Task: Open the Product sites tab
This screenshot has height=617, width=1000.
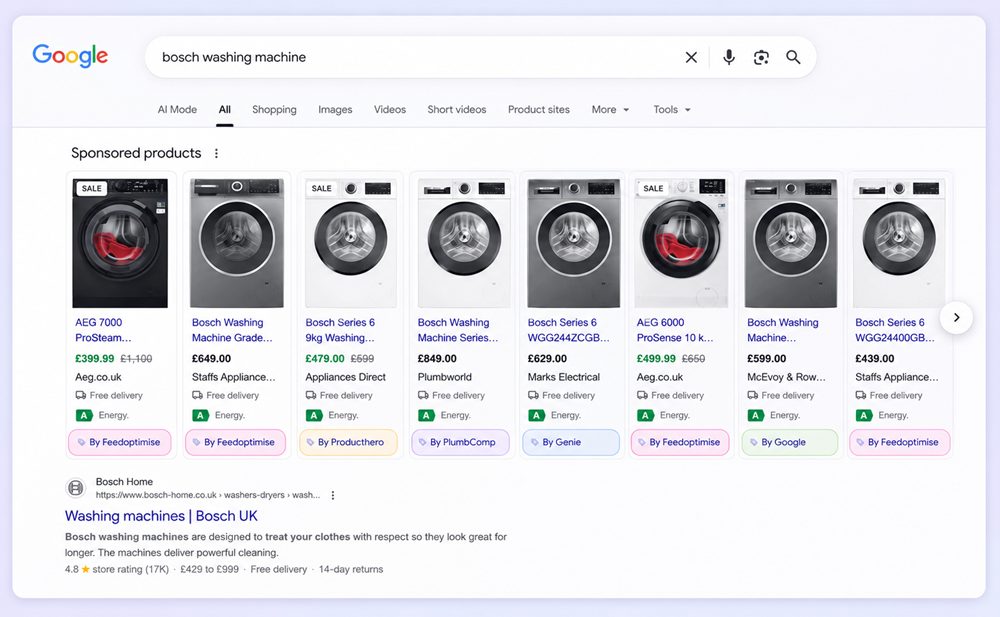Action: 539,110
